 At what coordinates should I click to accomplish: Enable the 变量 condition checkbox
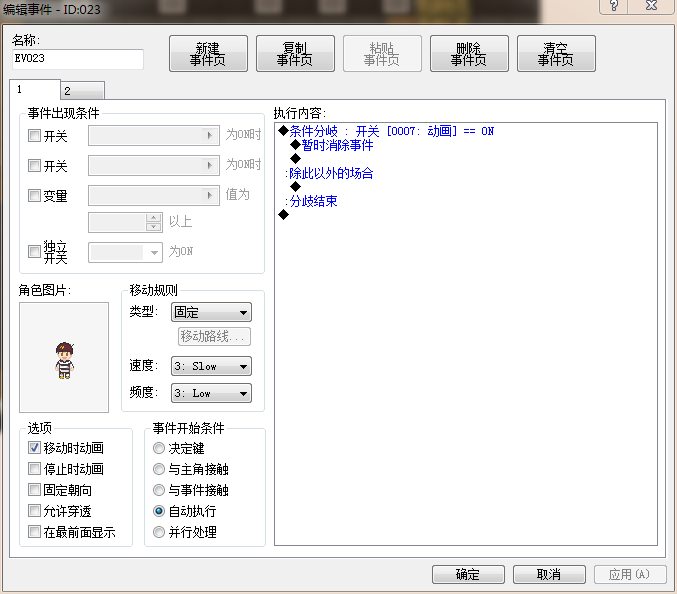click(x=34, y=195)
